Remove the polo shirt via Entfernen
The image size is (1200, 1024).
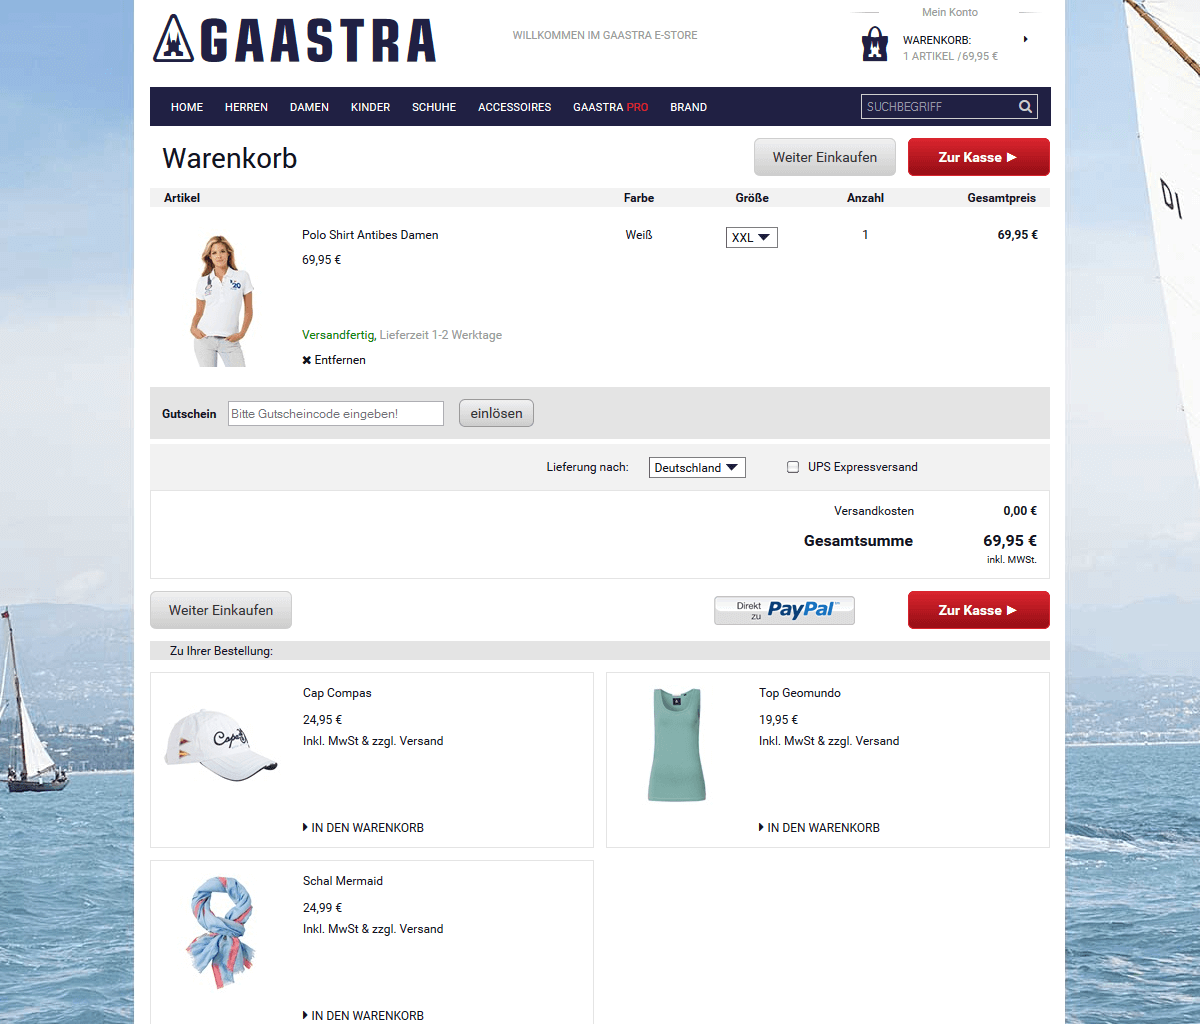[334, 360]
